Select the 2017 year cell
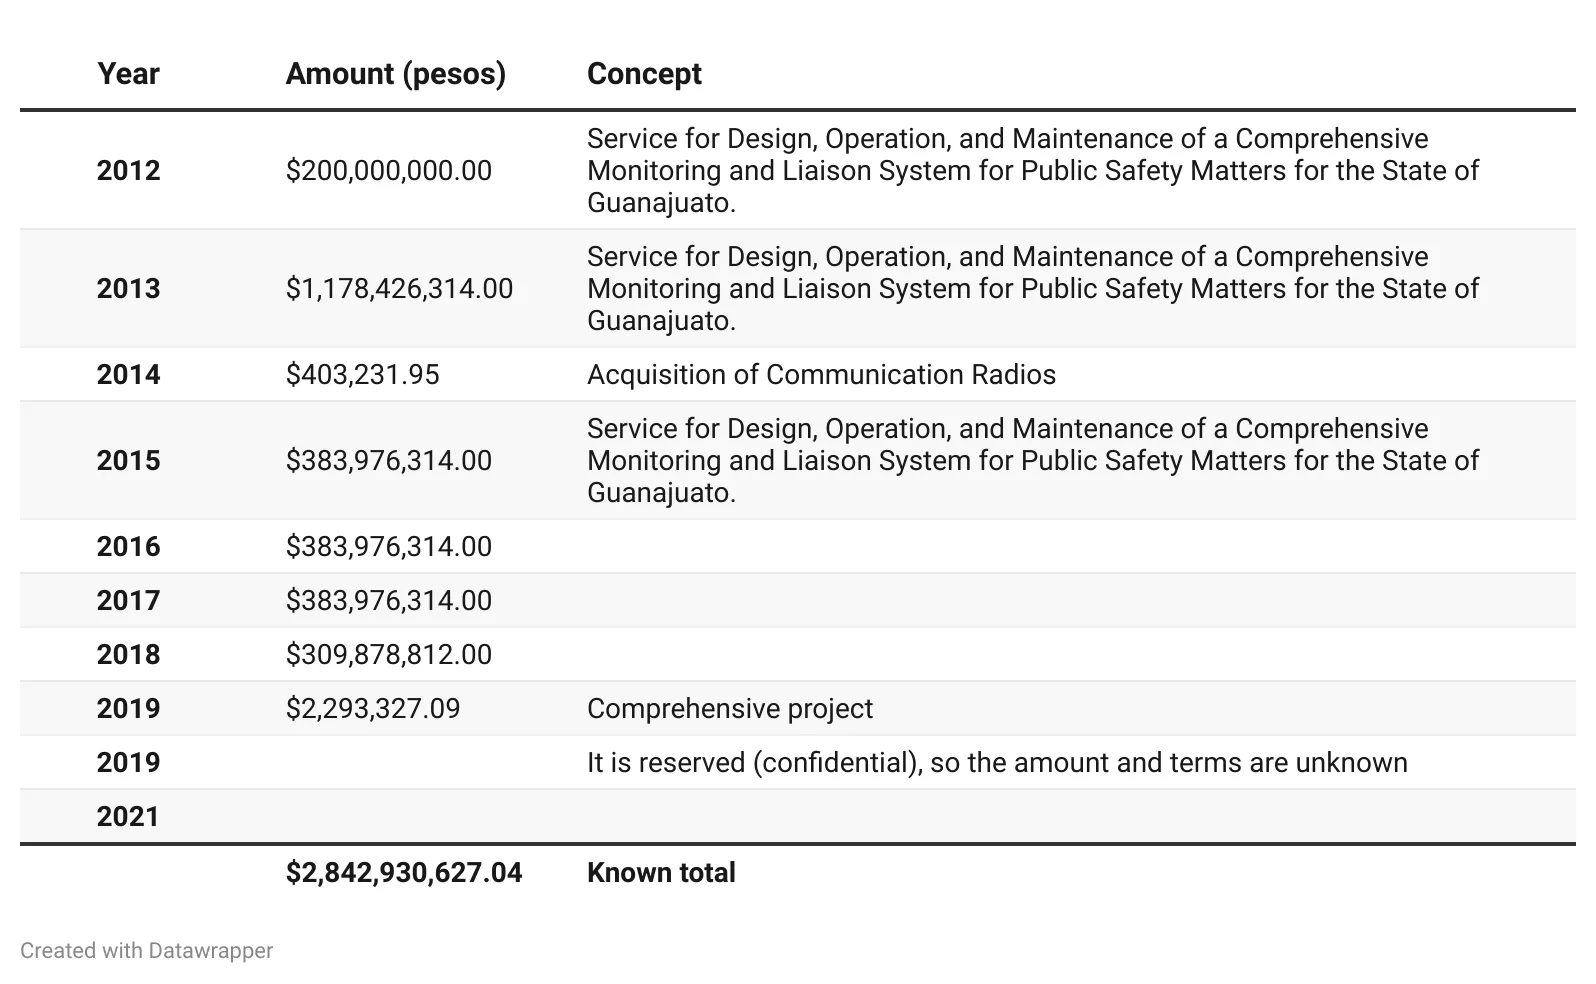The image size is (1596, 984). click(x=128, y=601)
